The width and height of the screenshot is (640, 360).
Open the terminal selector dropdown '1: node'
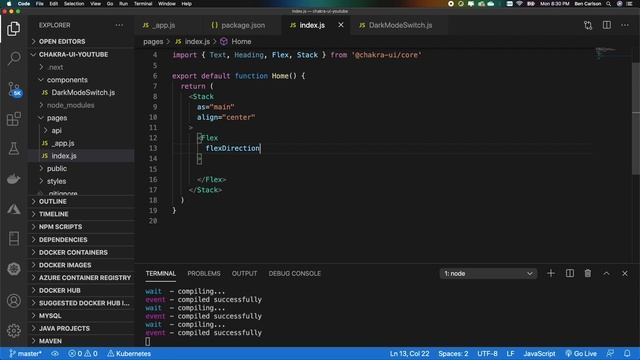point(488,273)
